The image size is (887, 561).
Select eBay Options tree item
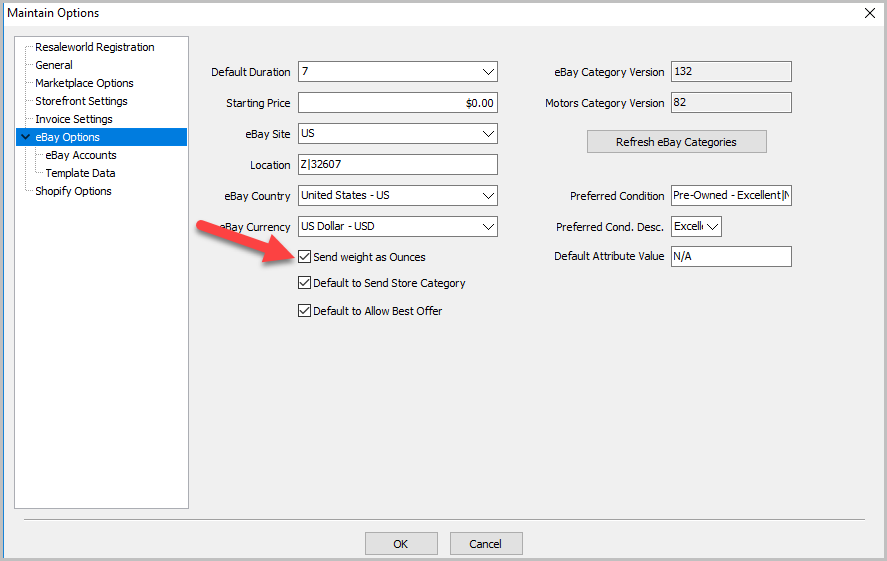click(67, 137)
